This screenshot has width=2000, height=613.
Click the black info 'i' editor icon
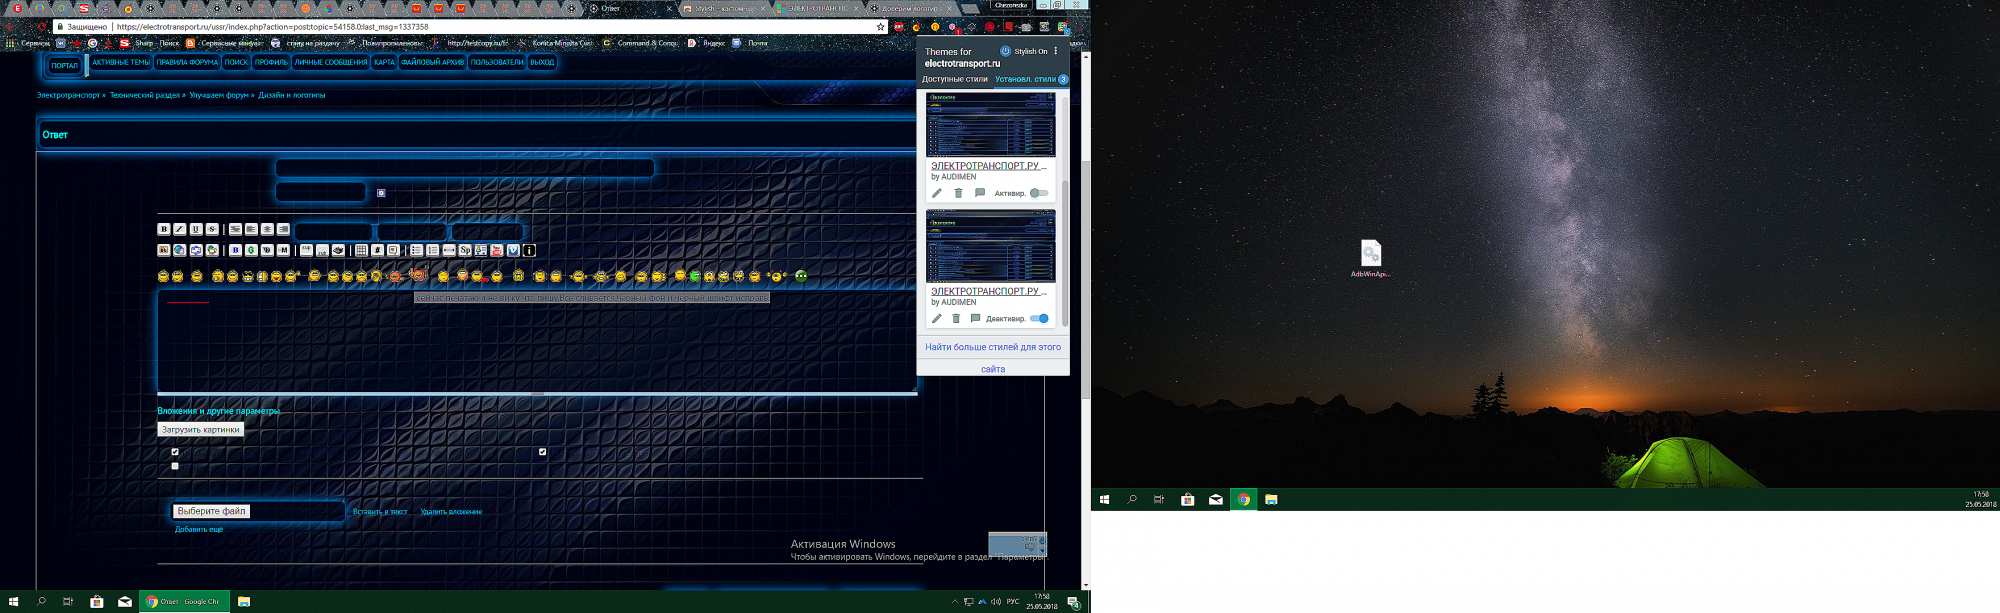tap(529, 250)
